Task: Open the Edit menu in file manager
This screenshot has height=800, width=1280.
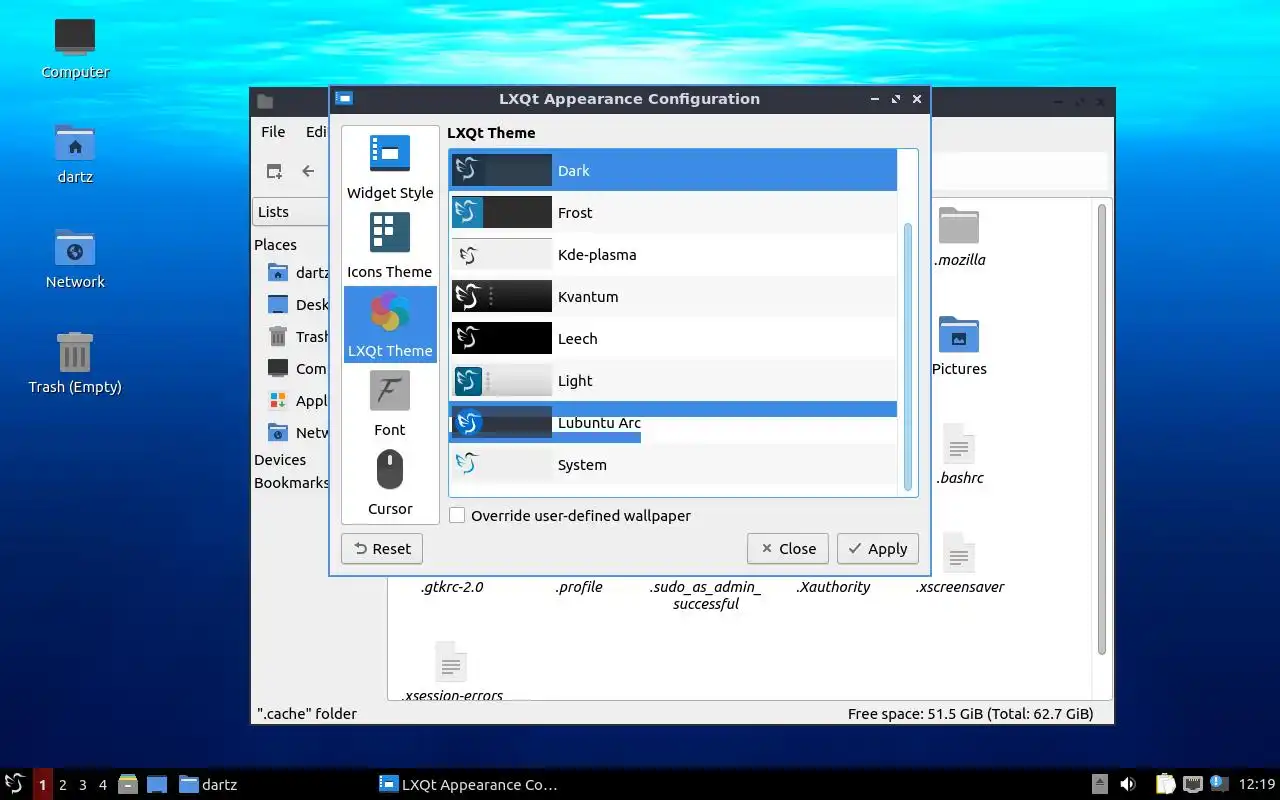Action: [316, 132]
